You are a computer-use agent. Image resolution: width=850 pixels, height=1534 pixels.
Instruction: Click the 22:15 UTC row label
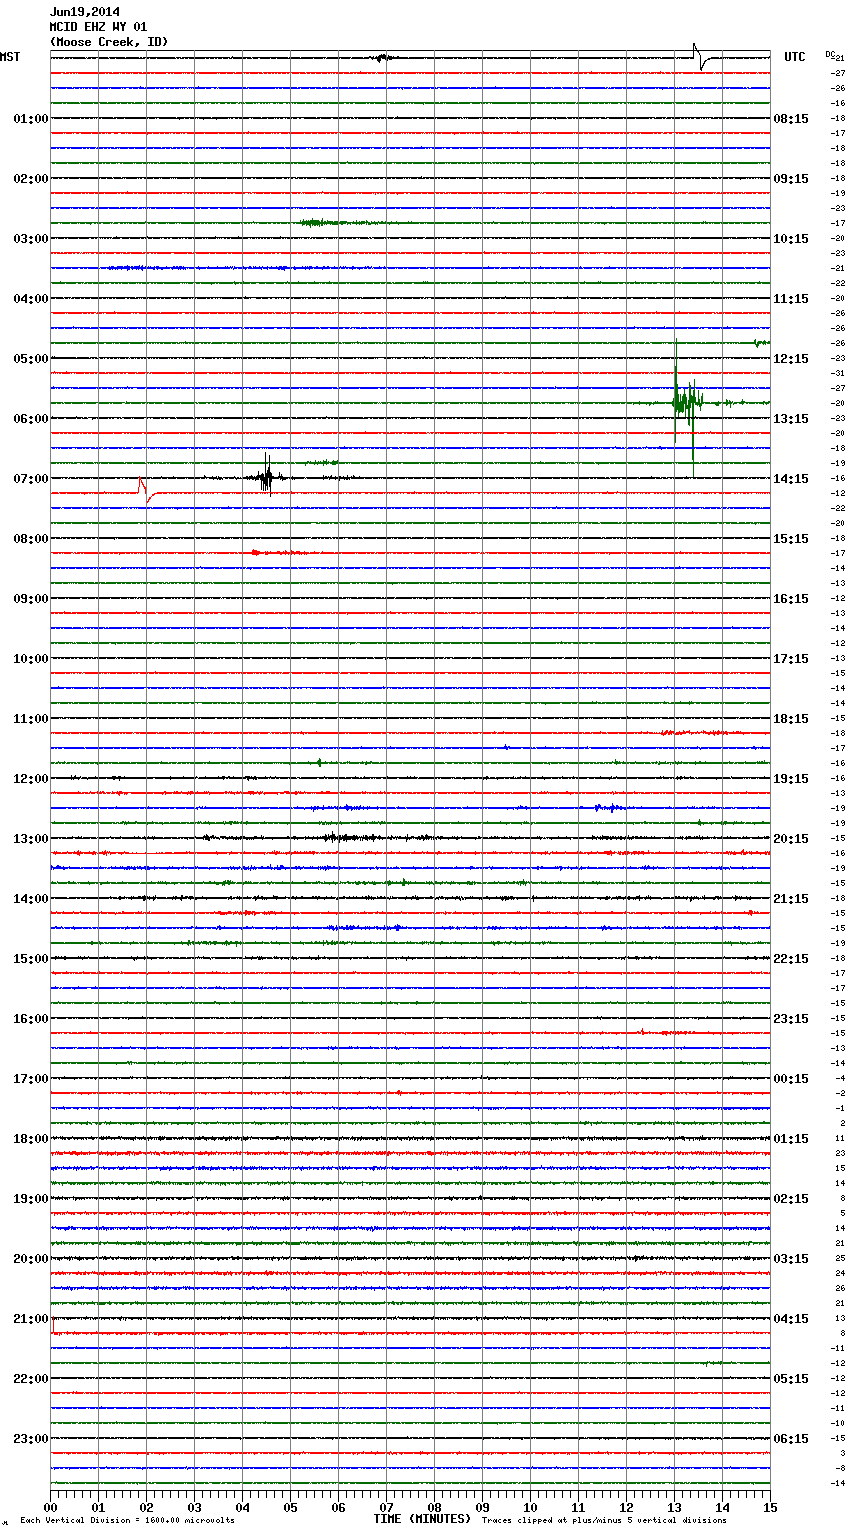(791, 959)
